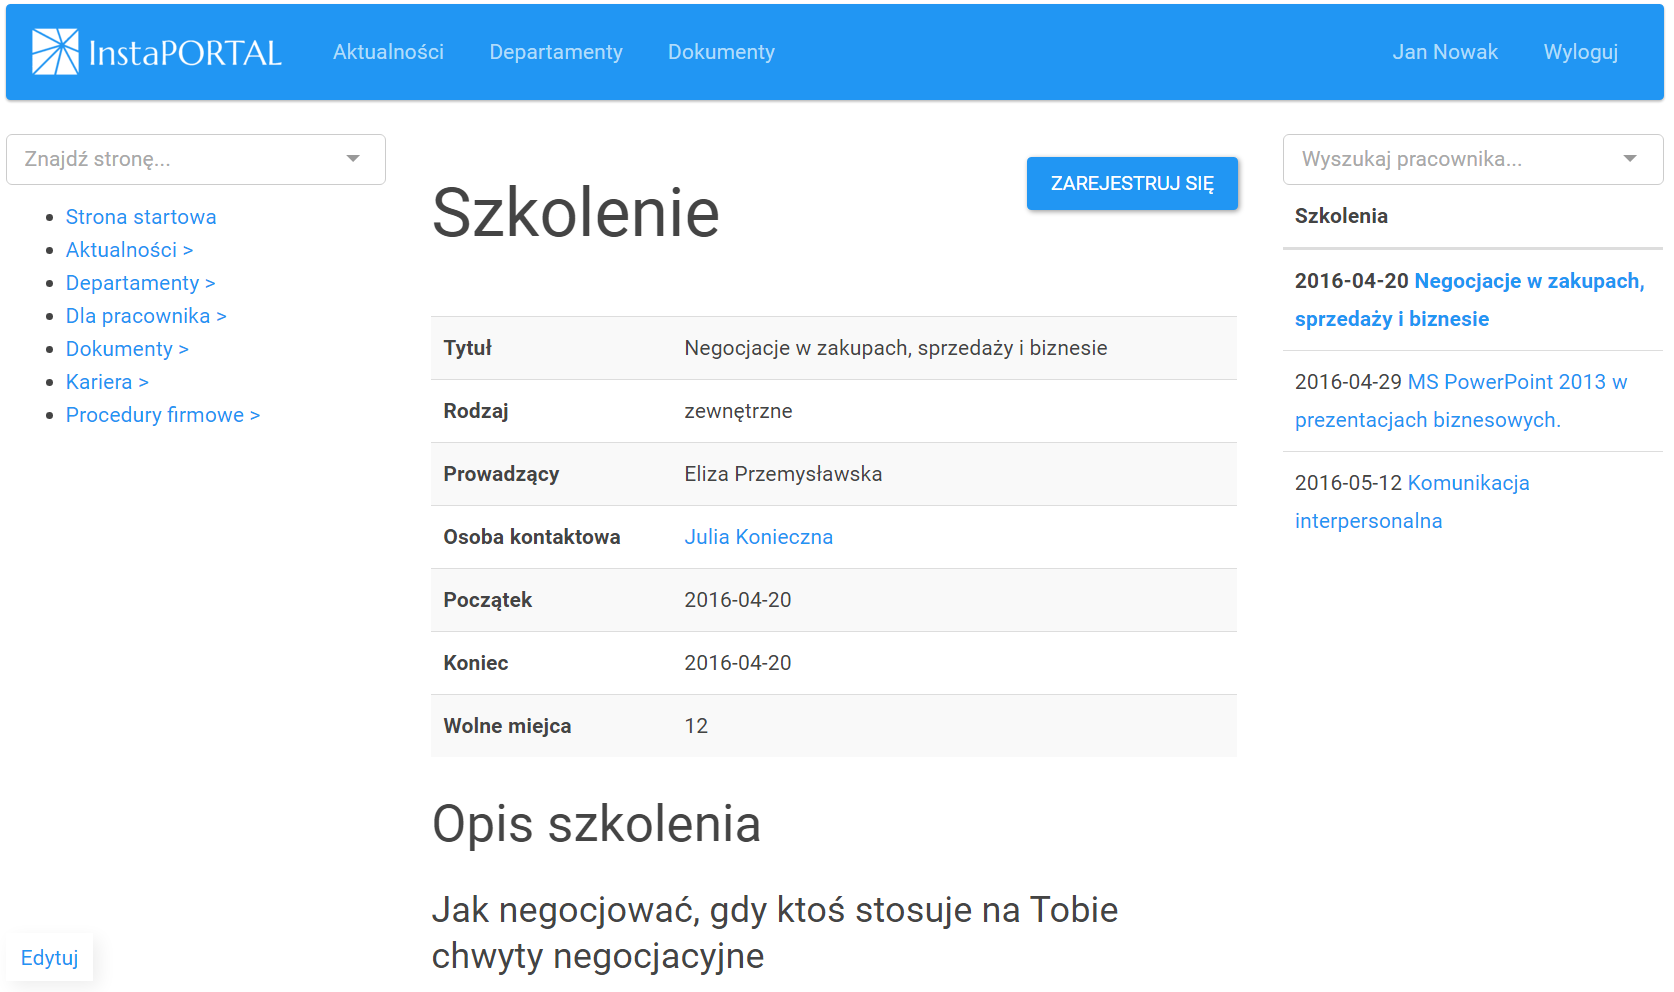Expand the Wyszukaj pracownika dropdown arrow
This screenshot has width=1674, height=992.
1630,159
